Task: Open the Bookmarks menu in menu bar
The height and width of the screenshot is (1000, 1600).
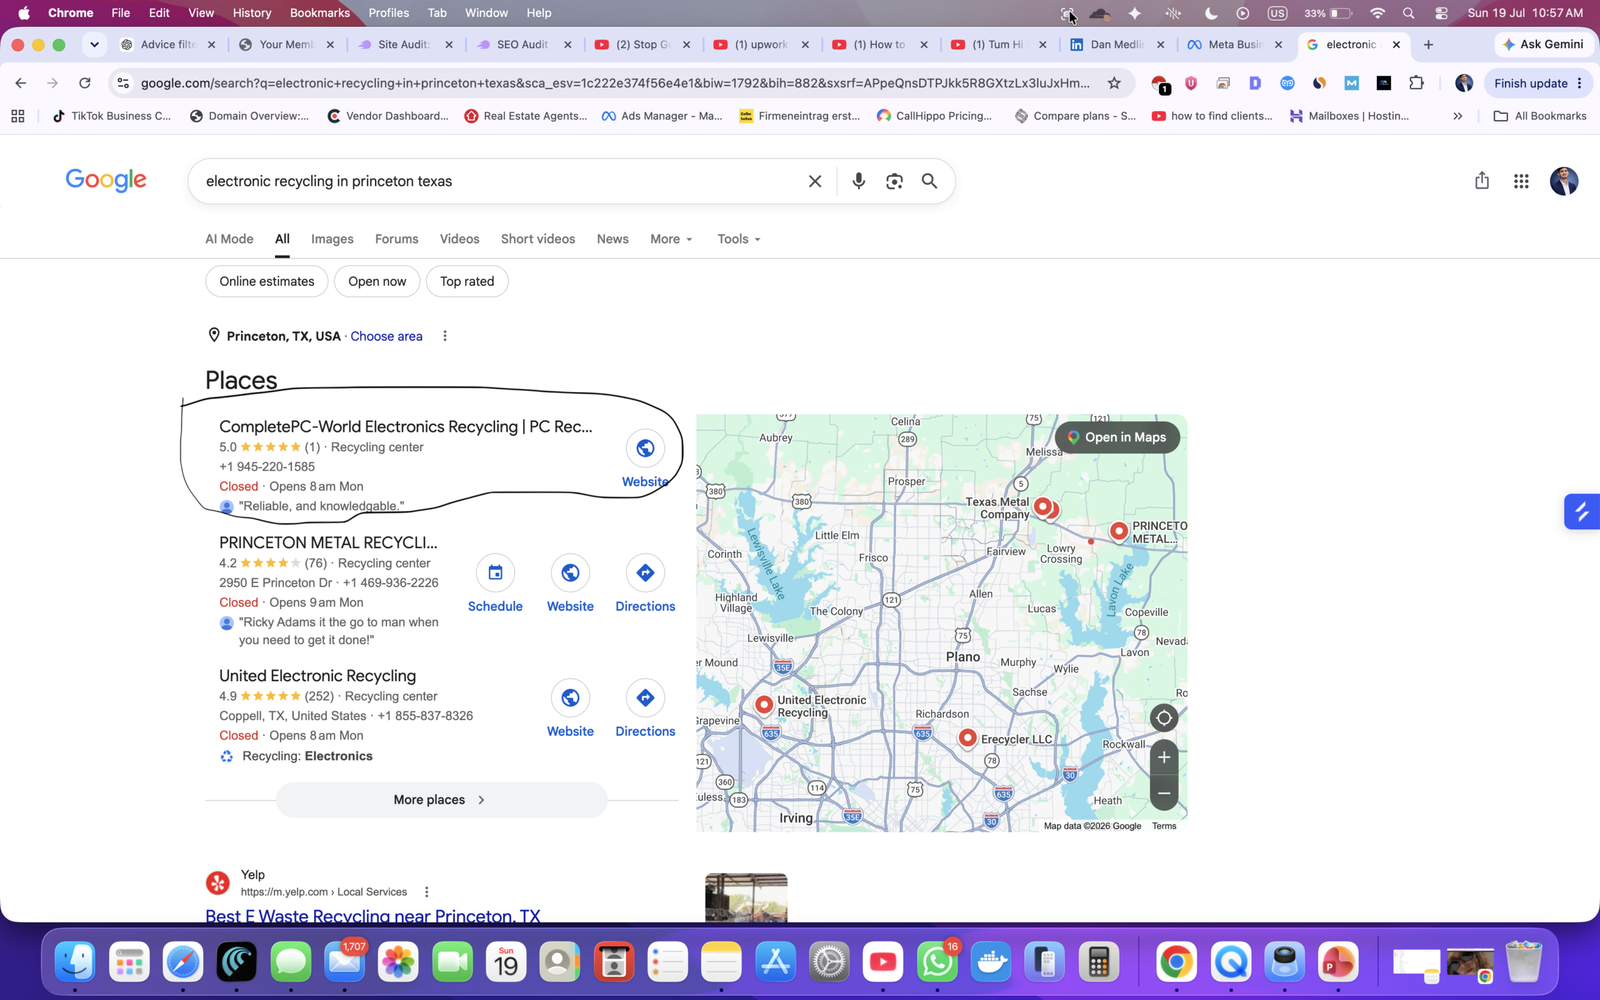Action: point(319,13)
